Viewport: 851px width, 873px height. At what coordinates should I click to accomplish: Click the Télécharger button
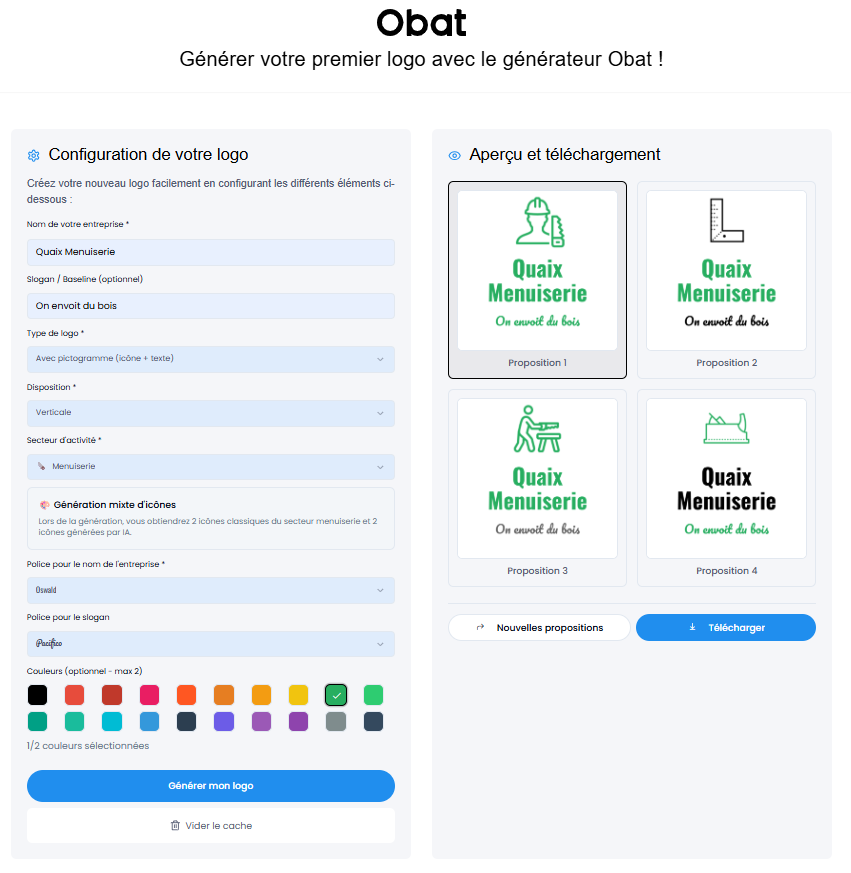pos(726,628)
